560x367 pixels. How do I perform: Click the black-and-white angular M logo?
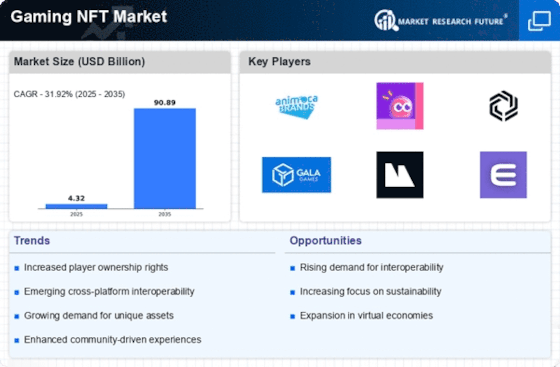(x=400, y=175)
